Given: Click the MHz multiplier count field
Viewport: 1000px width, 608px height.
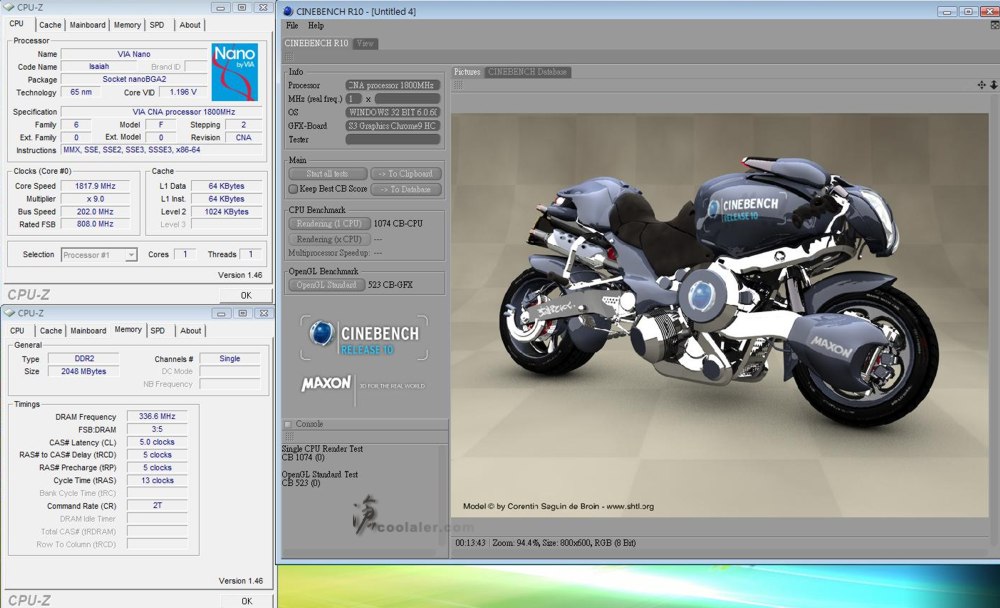Looking at the screenshot, I should click(353, 99).
